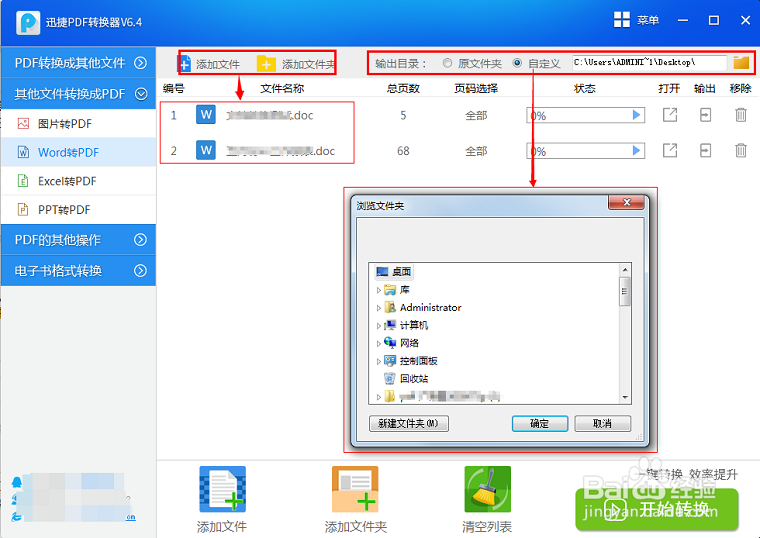Expand the 网络 tree node

pyautogui.click(x=378, y=344)
